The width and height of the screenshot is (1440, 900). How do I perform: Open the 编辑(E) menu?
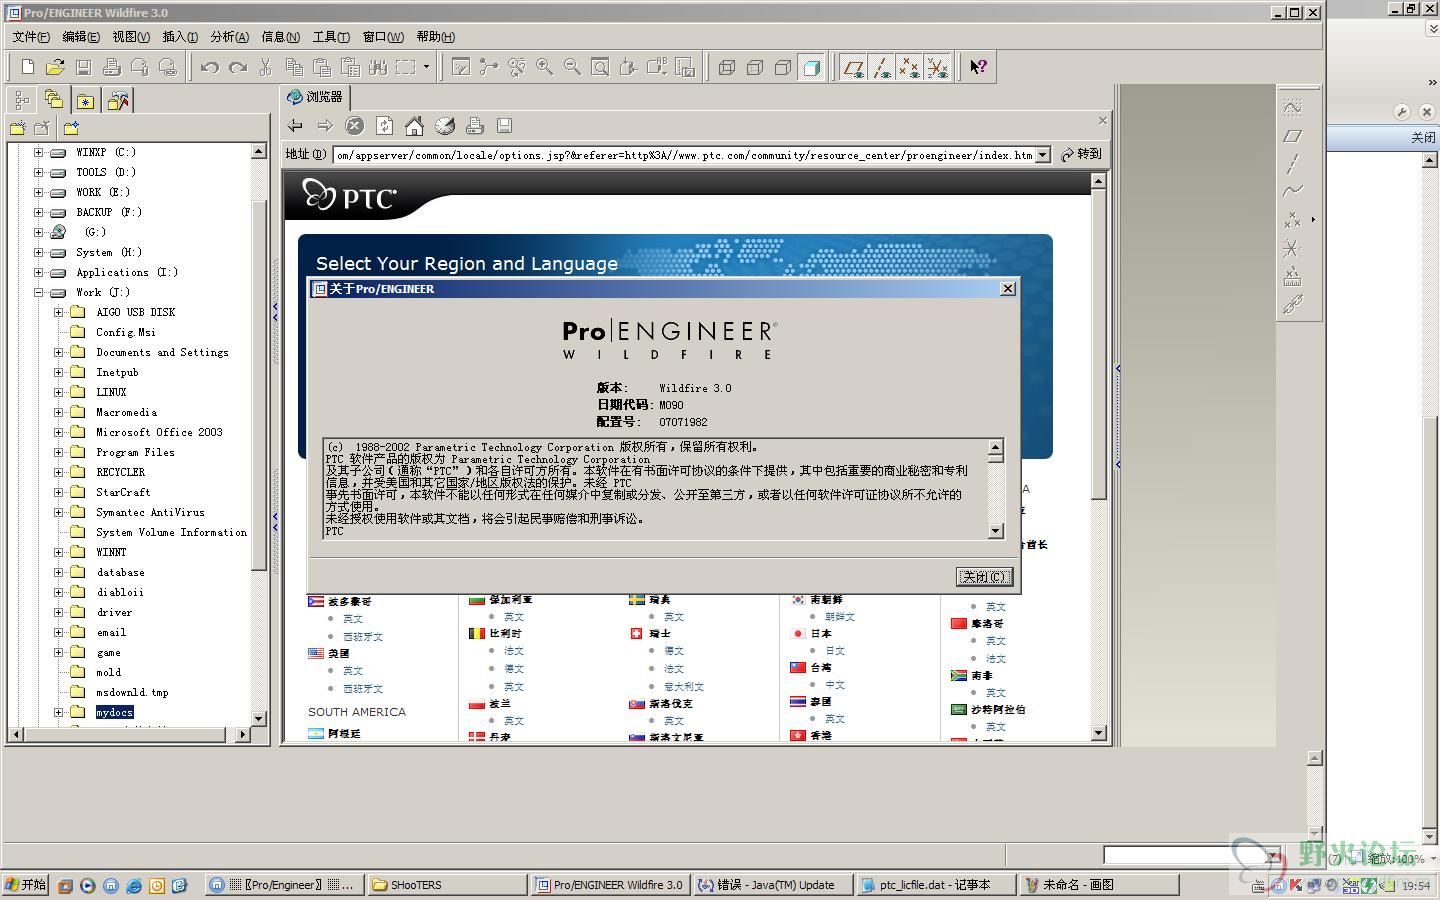81,36
